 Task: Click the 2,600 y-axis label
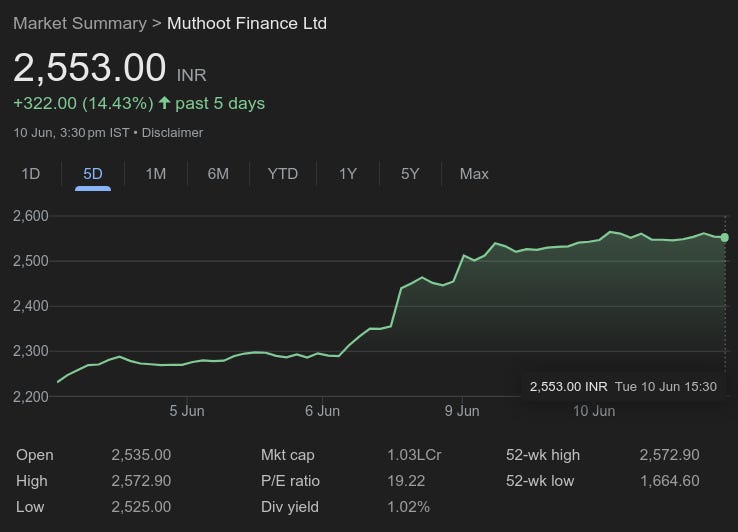click(x=31, y=216)
